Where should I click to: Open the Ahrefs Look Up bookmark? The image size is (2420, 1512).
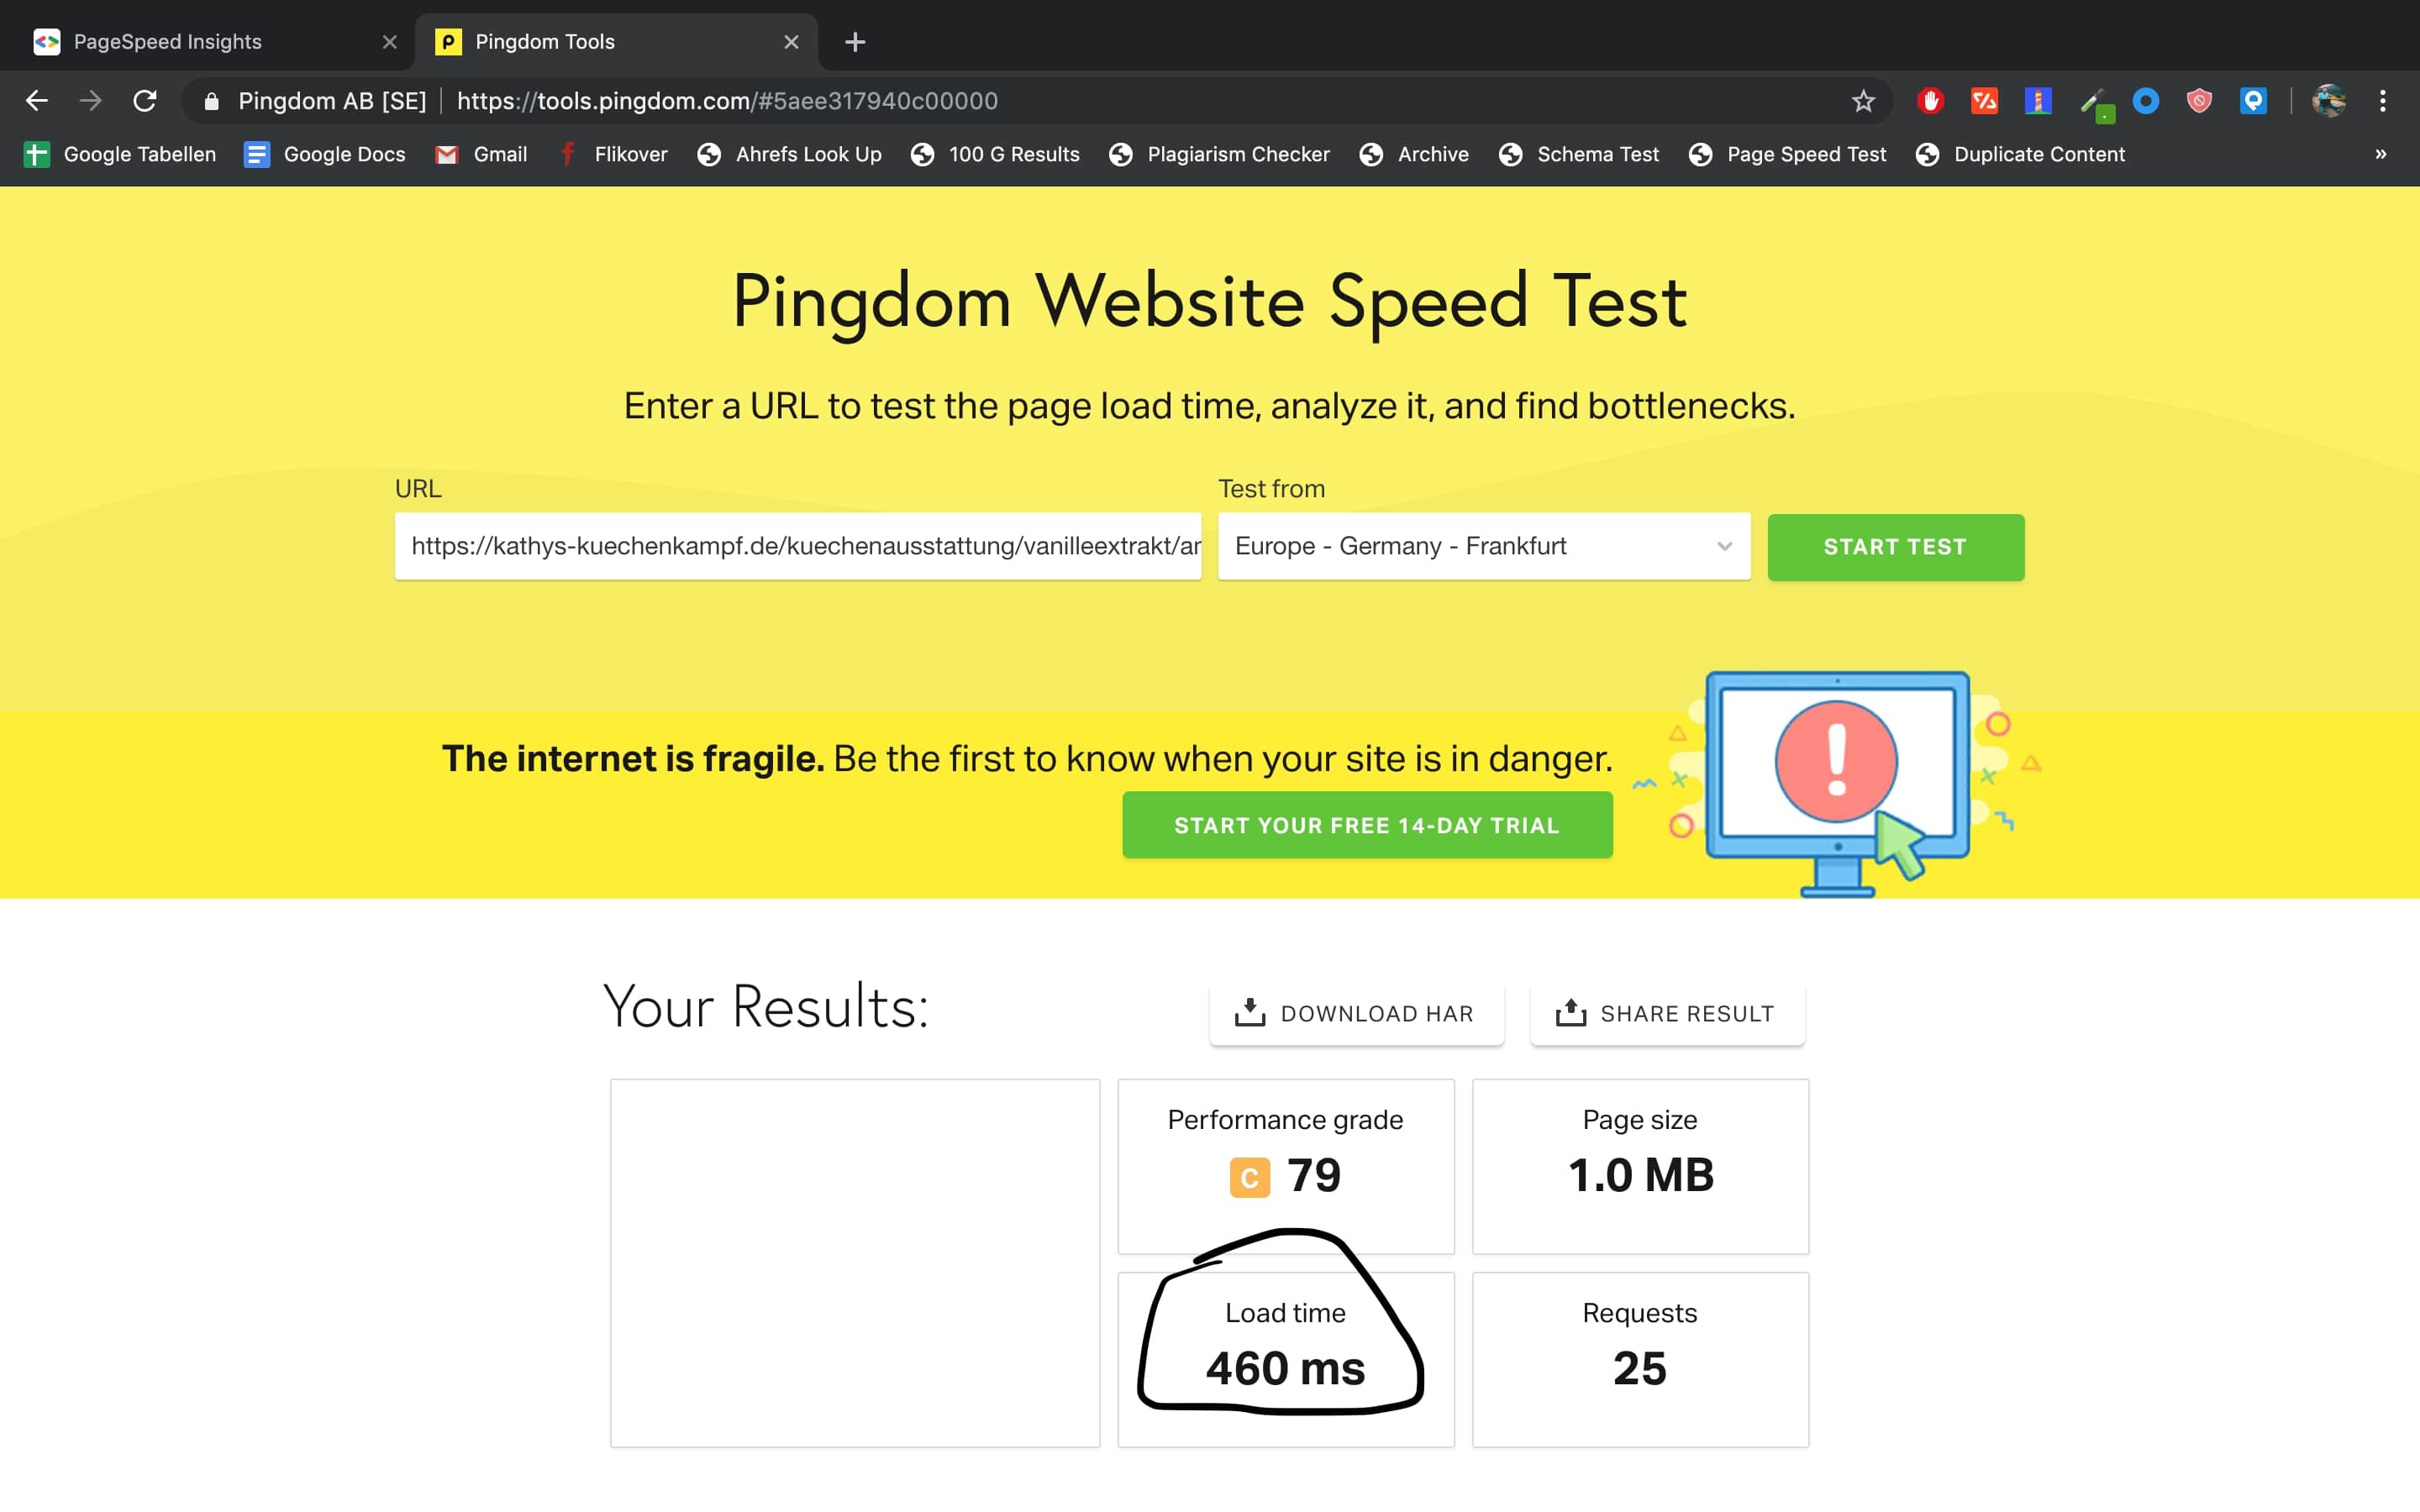pos(789,154)
